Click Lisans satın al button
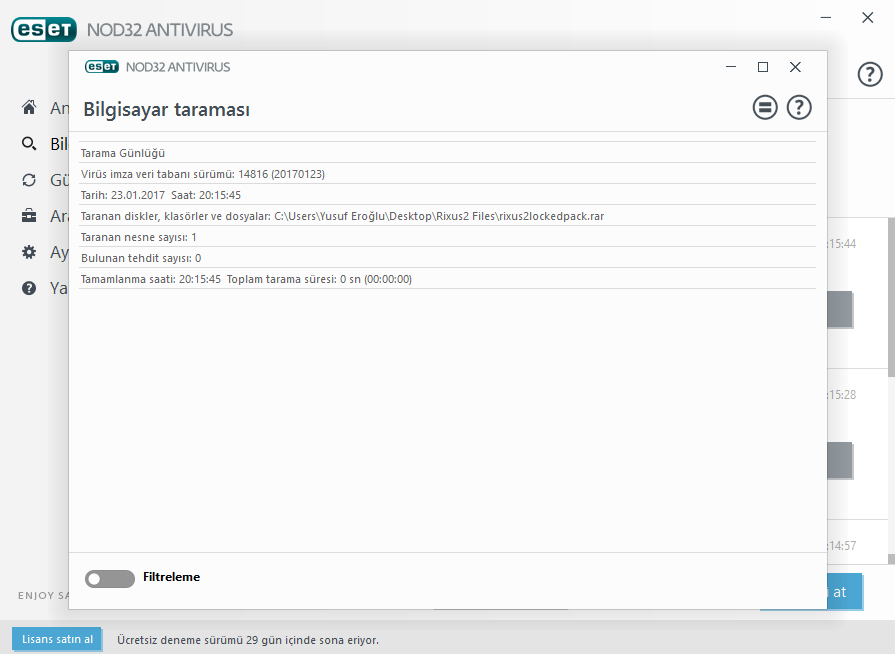Screen dimensions: 895x654 pyautogui.click(x=57, y=639)
